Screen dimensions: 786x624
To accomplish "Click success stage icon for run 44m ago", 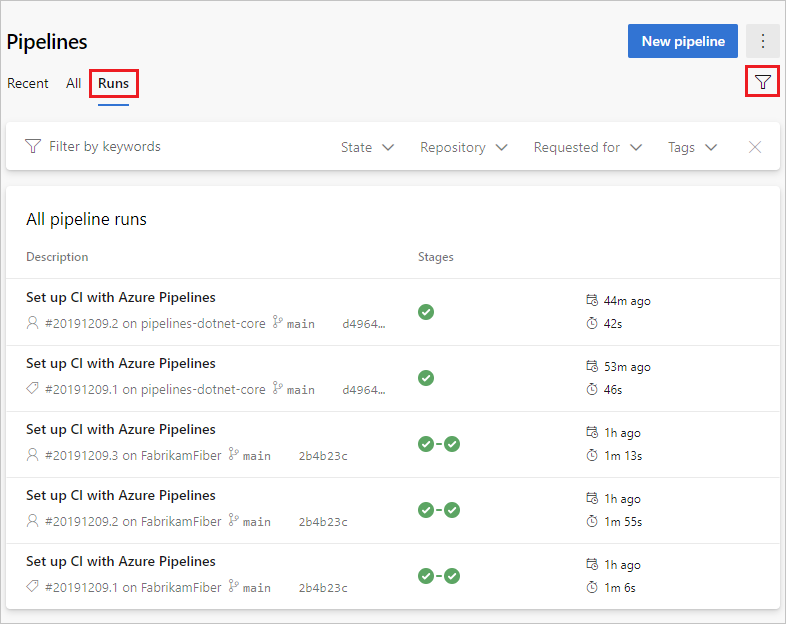I will 426,312.
